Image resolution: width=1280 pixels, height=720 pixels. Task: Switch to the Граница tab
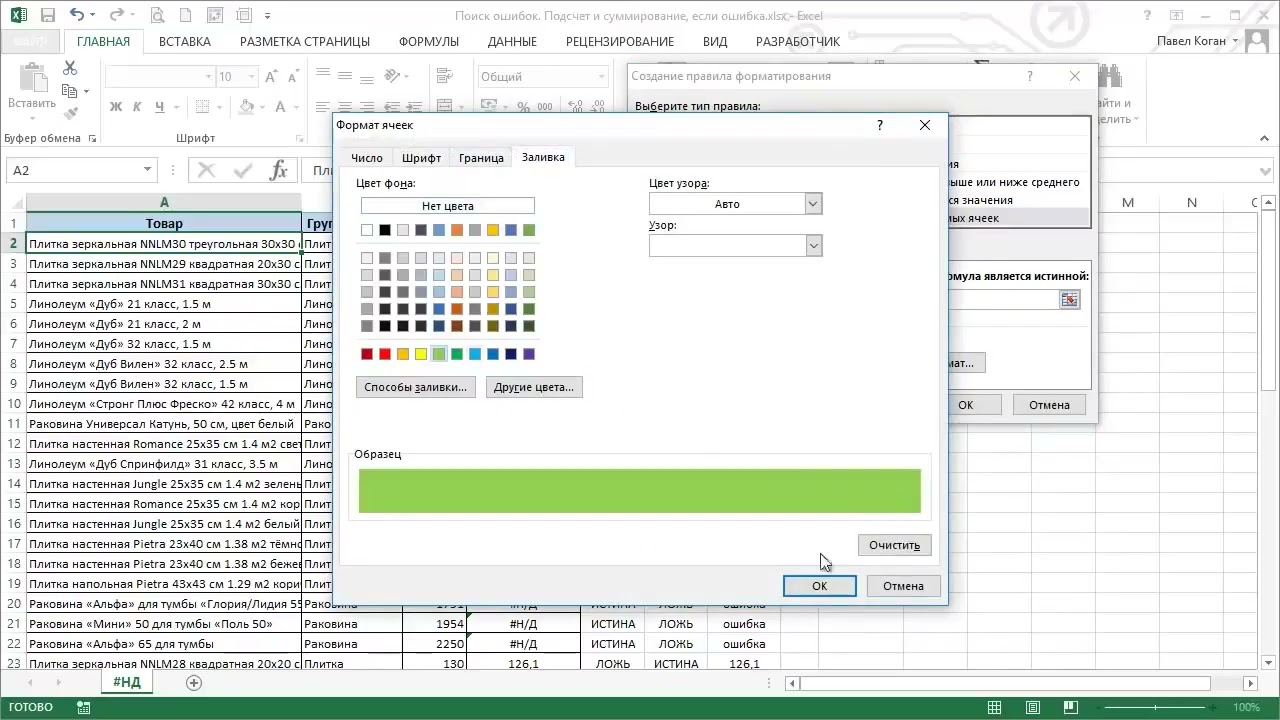(481, 158)
